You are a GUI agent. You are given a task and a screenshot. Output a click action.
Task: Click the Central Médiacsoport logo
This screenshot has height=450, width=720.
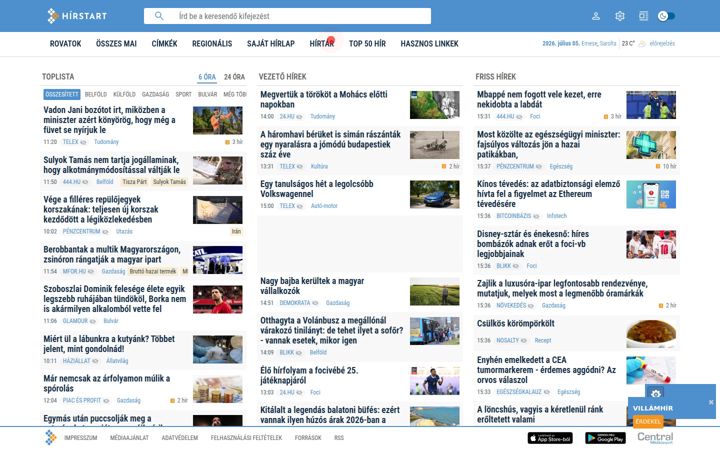(x=655, y=438)
